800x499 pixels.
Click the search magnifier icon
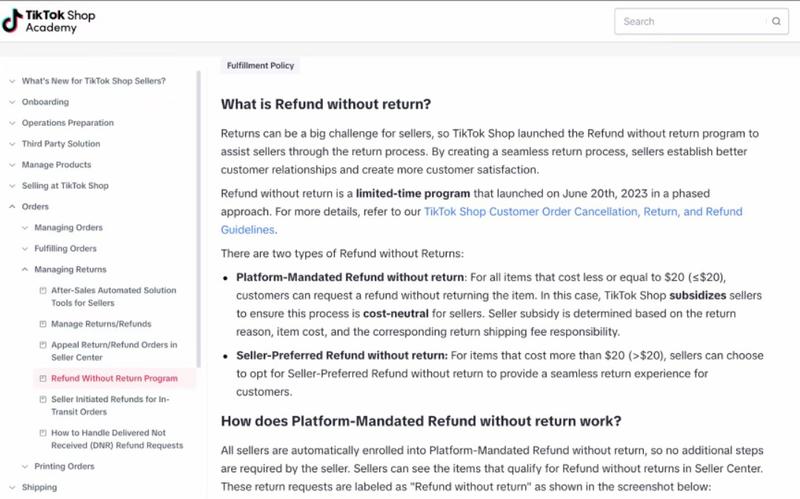point(776,21)
